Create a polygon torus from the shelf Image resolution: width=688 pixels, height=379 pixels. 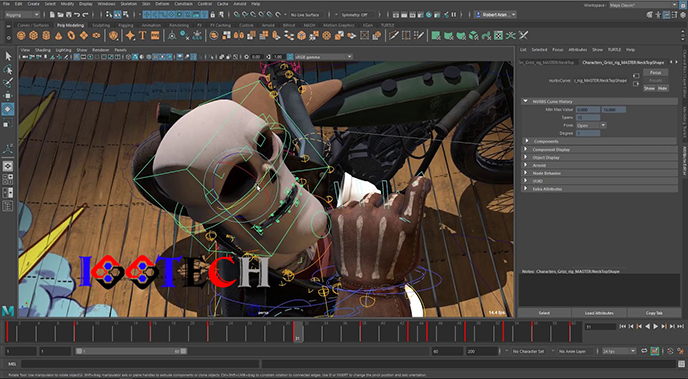pyautogui.click(x=71, y=36)
